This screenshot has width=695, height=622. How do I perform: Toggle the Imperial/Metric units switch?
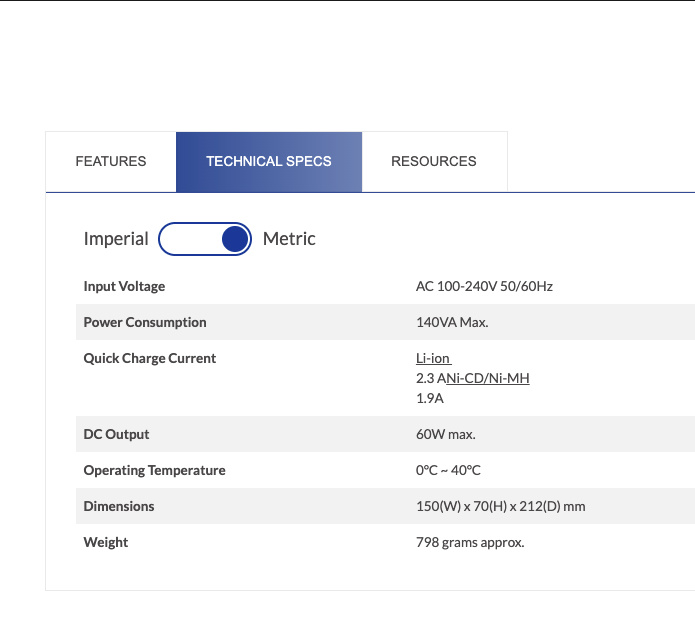point(205,239)
